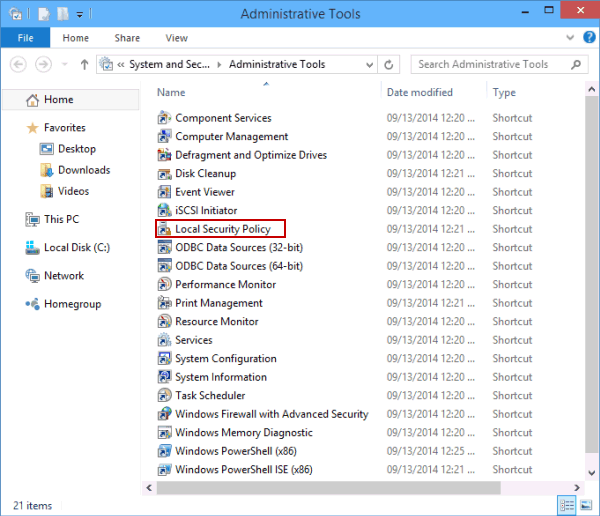Sort by the Type column header
Image resolution: width=600 pixels, height=516 pixels.
point(504,92)
